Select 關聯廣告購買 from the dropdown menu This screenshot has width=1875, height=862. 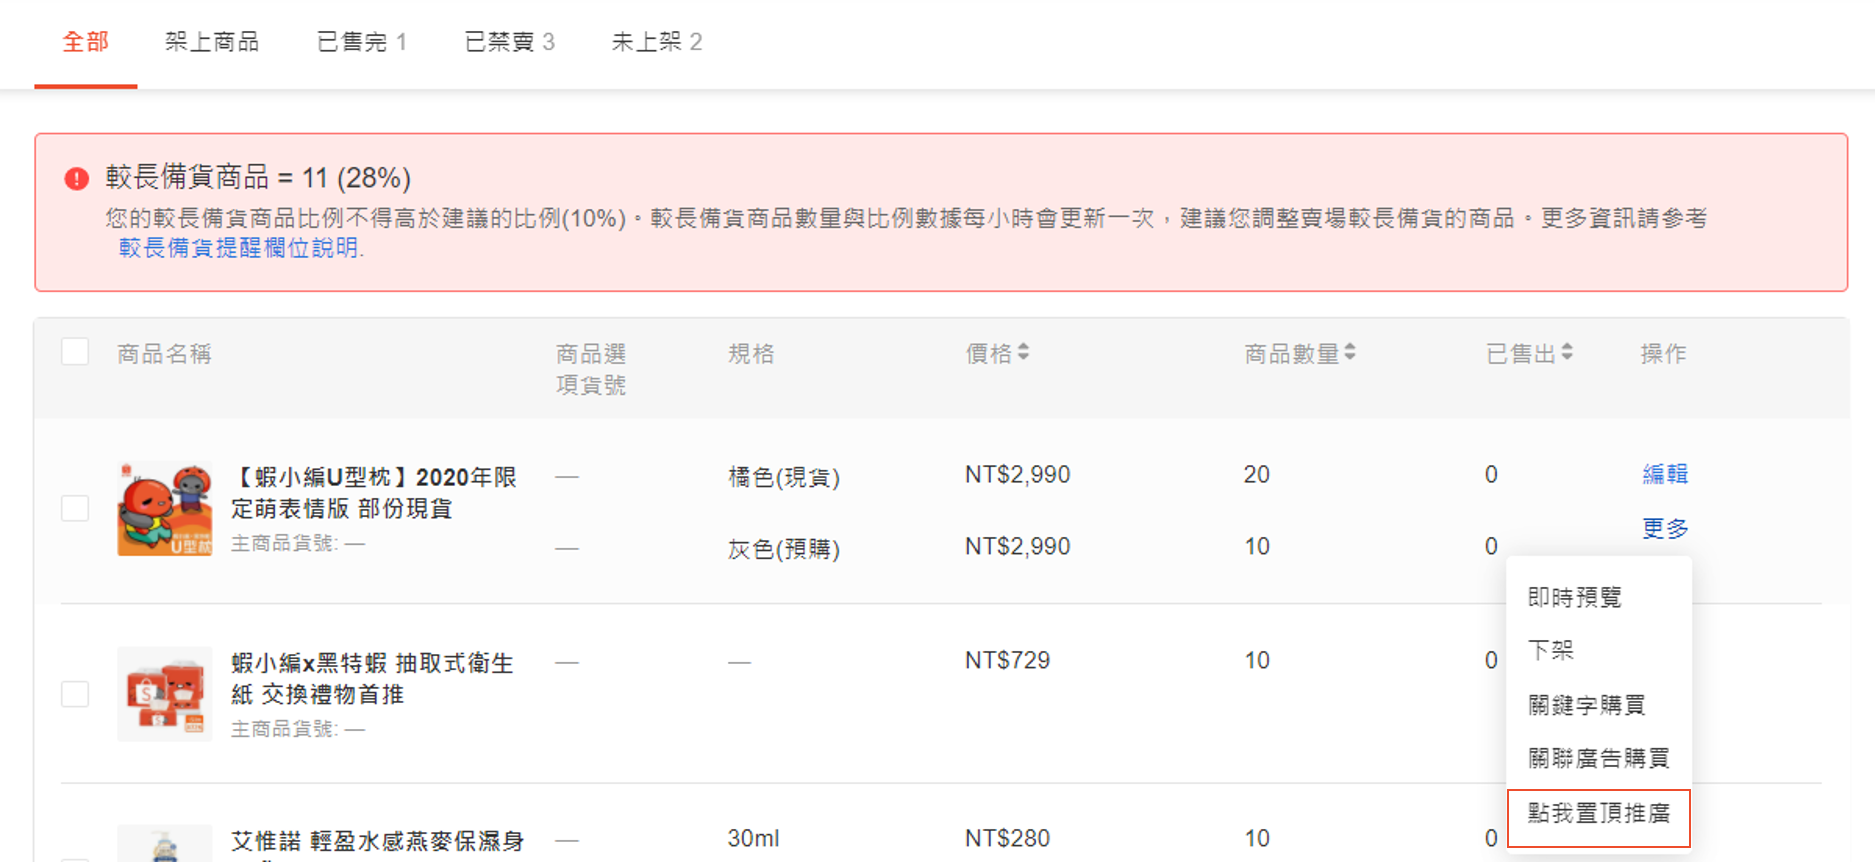1599,759
